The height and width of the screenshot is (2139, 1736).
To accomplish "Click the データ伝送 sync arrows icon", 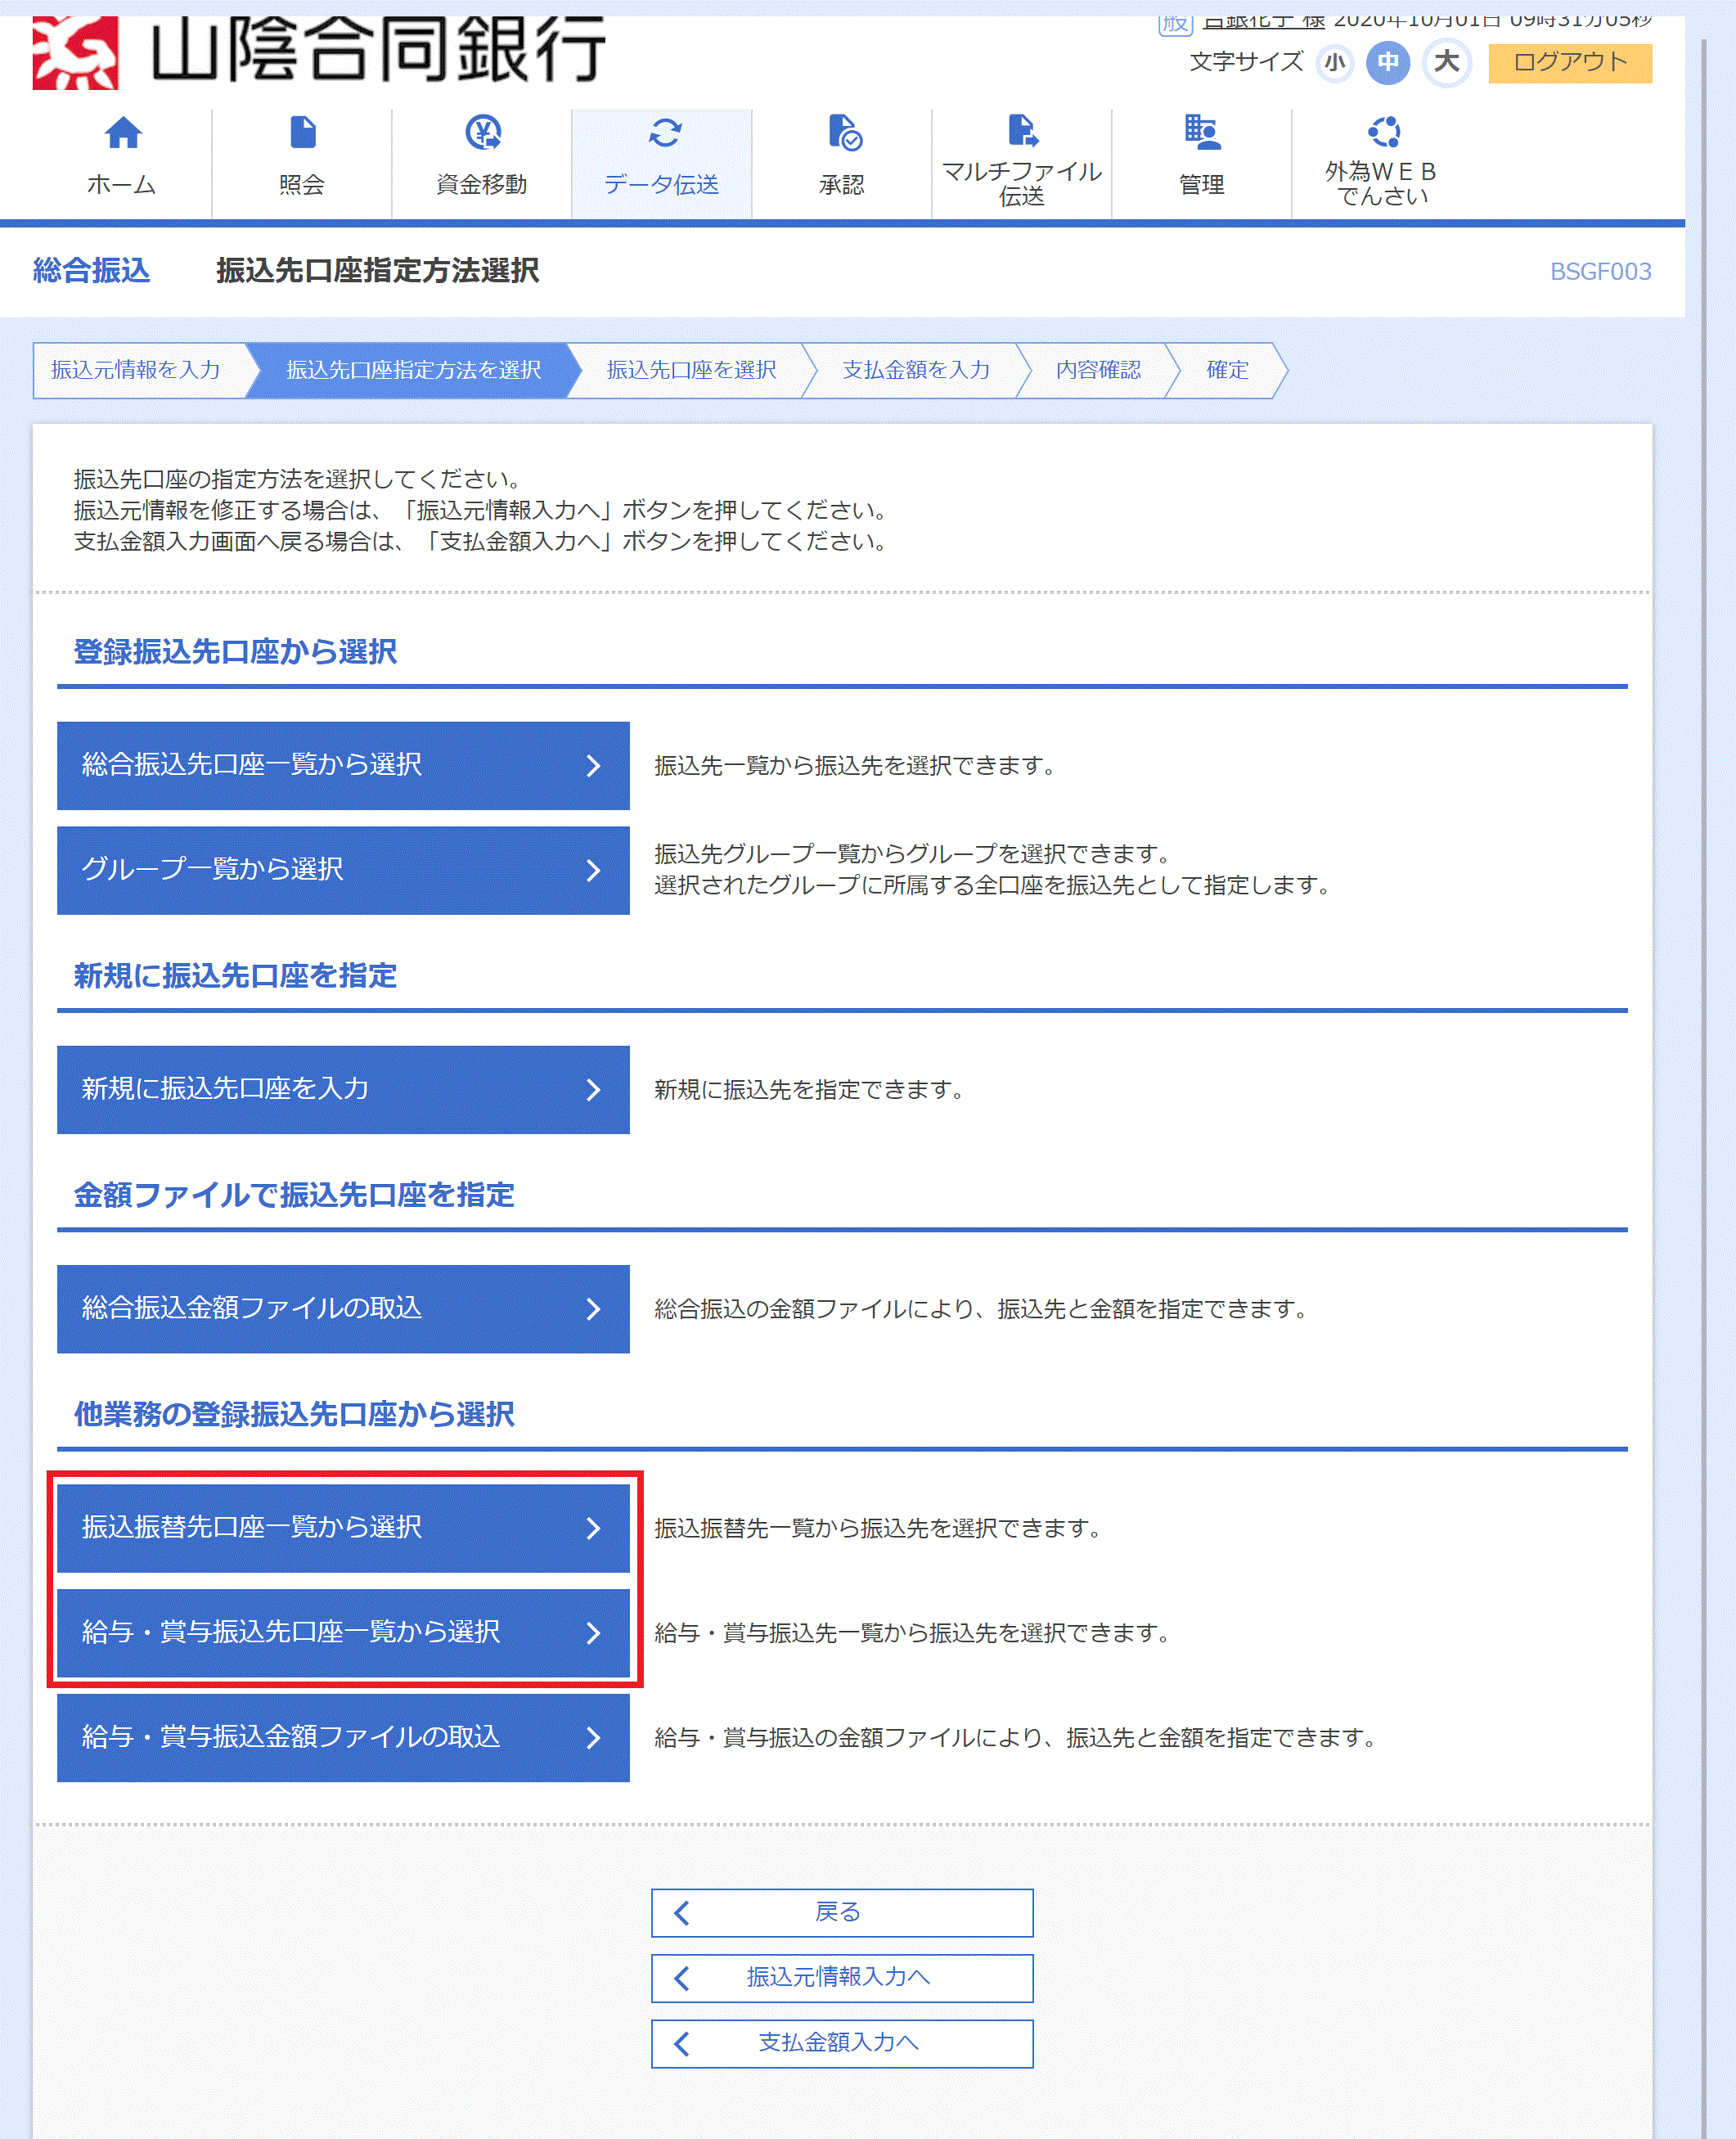I will [x=664, y=132].
